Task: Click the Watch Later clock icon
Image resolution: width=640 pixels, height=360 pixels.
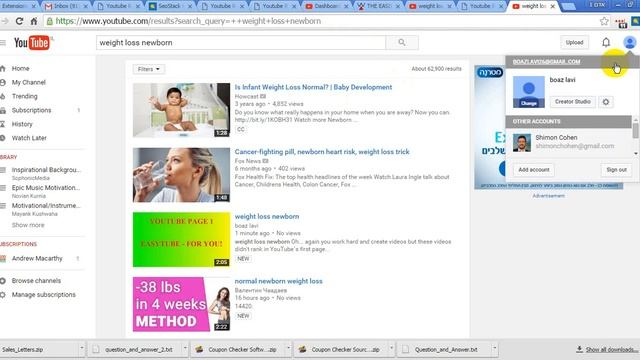Action: tap(3, 138)
